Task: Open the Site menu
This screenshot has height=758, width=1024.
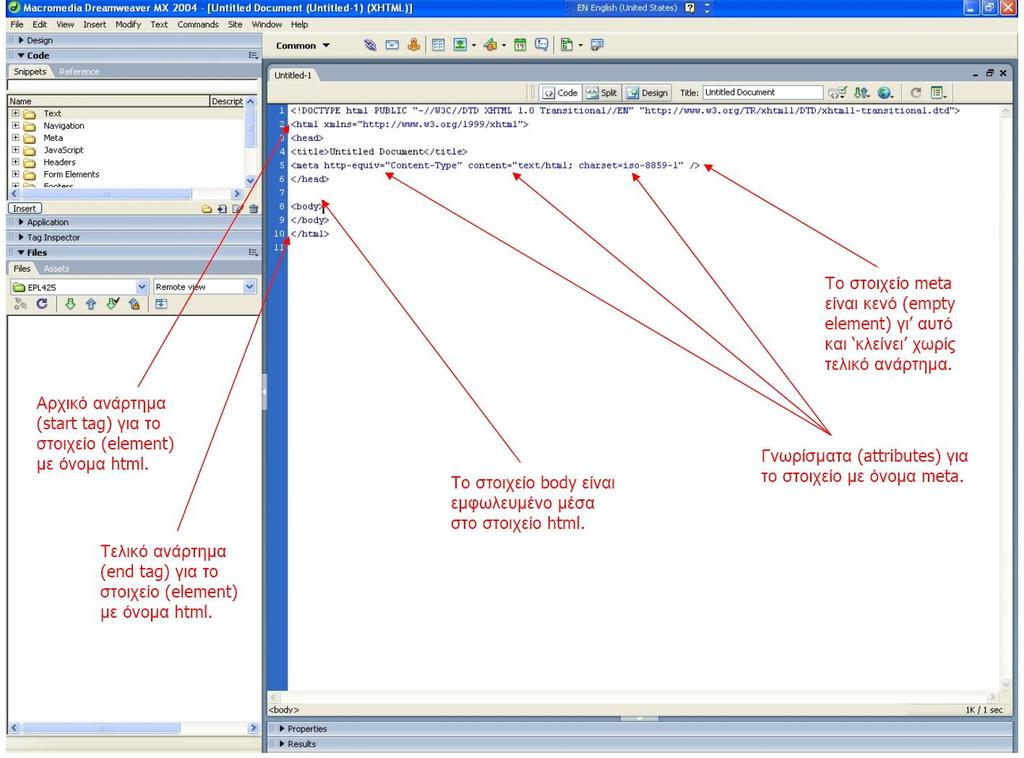Action: click(x=235, y=25)
